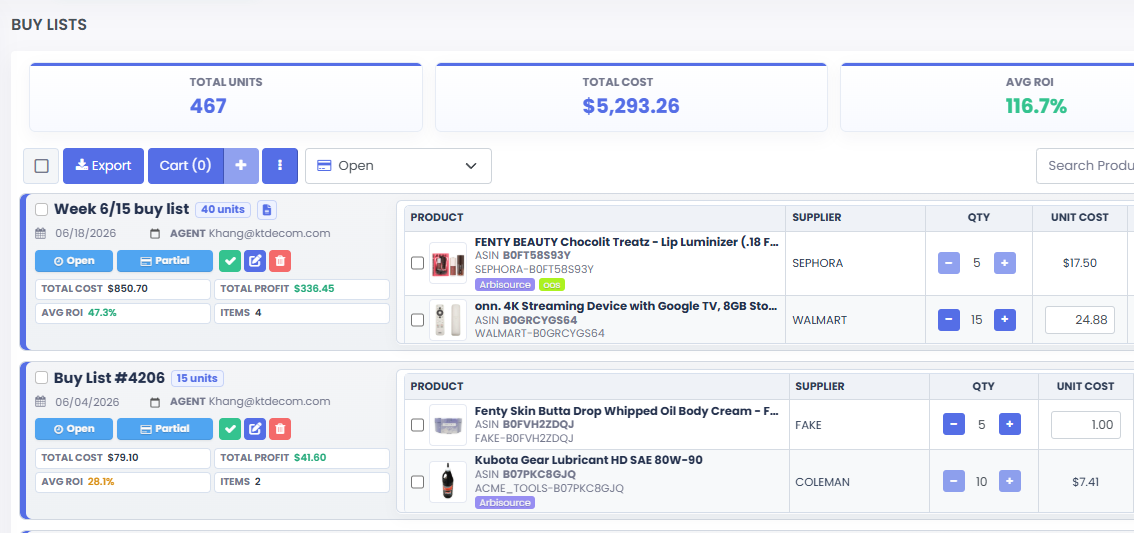Screen dimensions: 1134x533
Task: Open the vertical three-dots menu
Action: (x=280, y=166)
